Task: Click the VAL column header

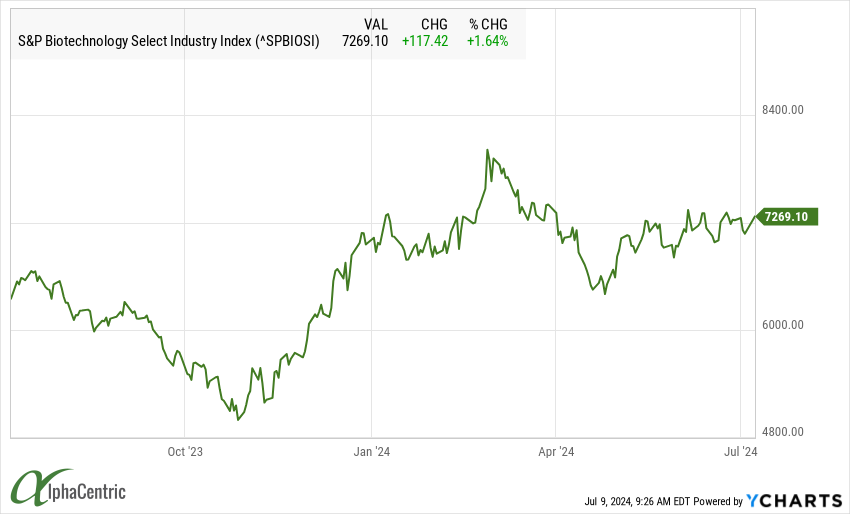Action: click(376, 24)
